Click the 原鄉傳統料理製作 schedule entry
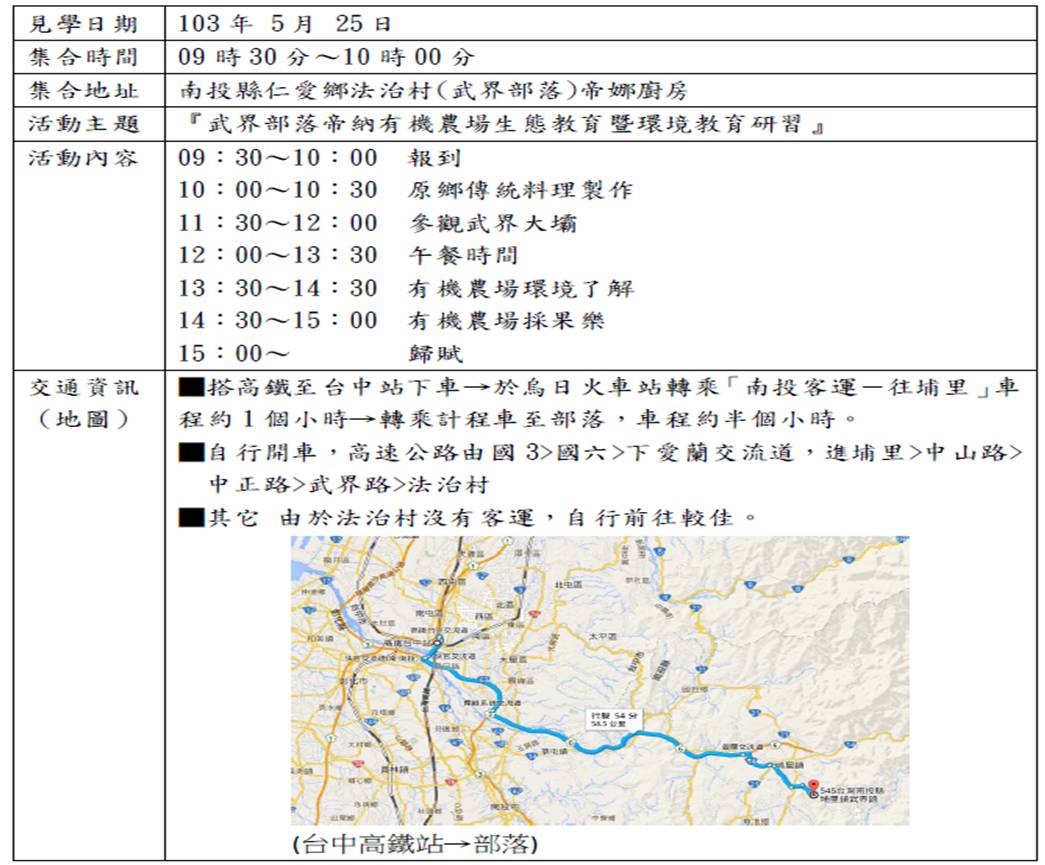This screenshot has width=1045, height=865. pos(520,190)
